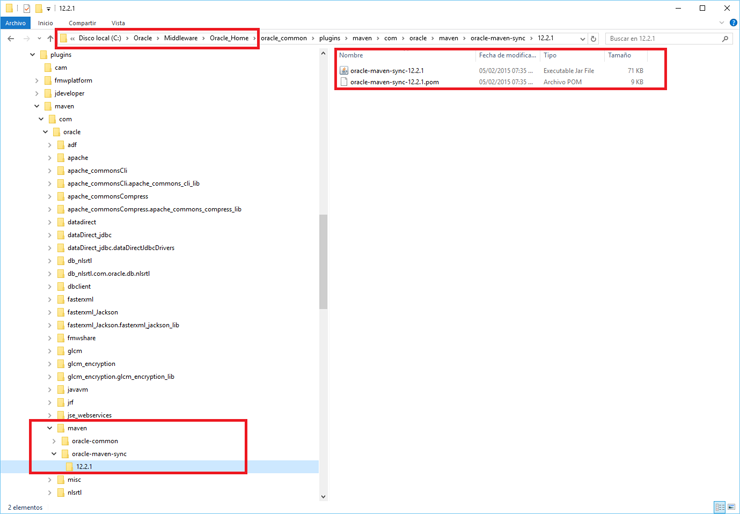
Task: Select the fasterxml_Jackson.fasterxml_jackson_lib folder
Action: [123, 325]
